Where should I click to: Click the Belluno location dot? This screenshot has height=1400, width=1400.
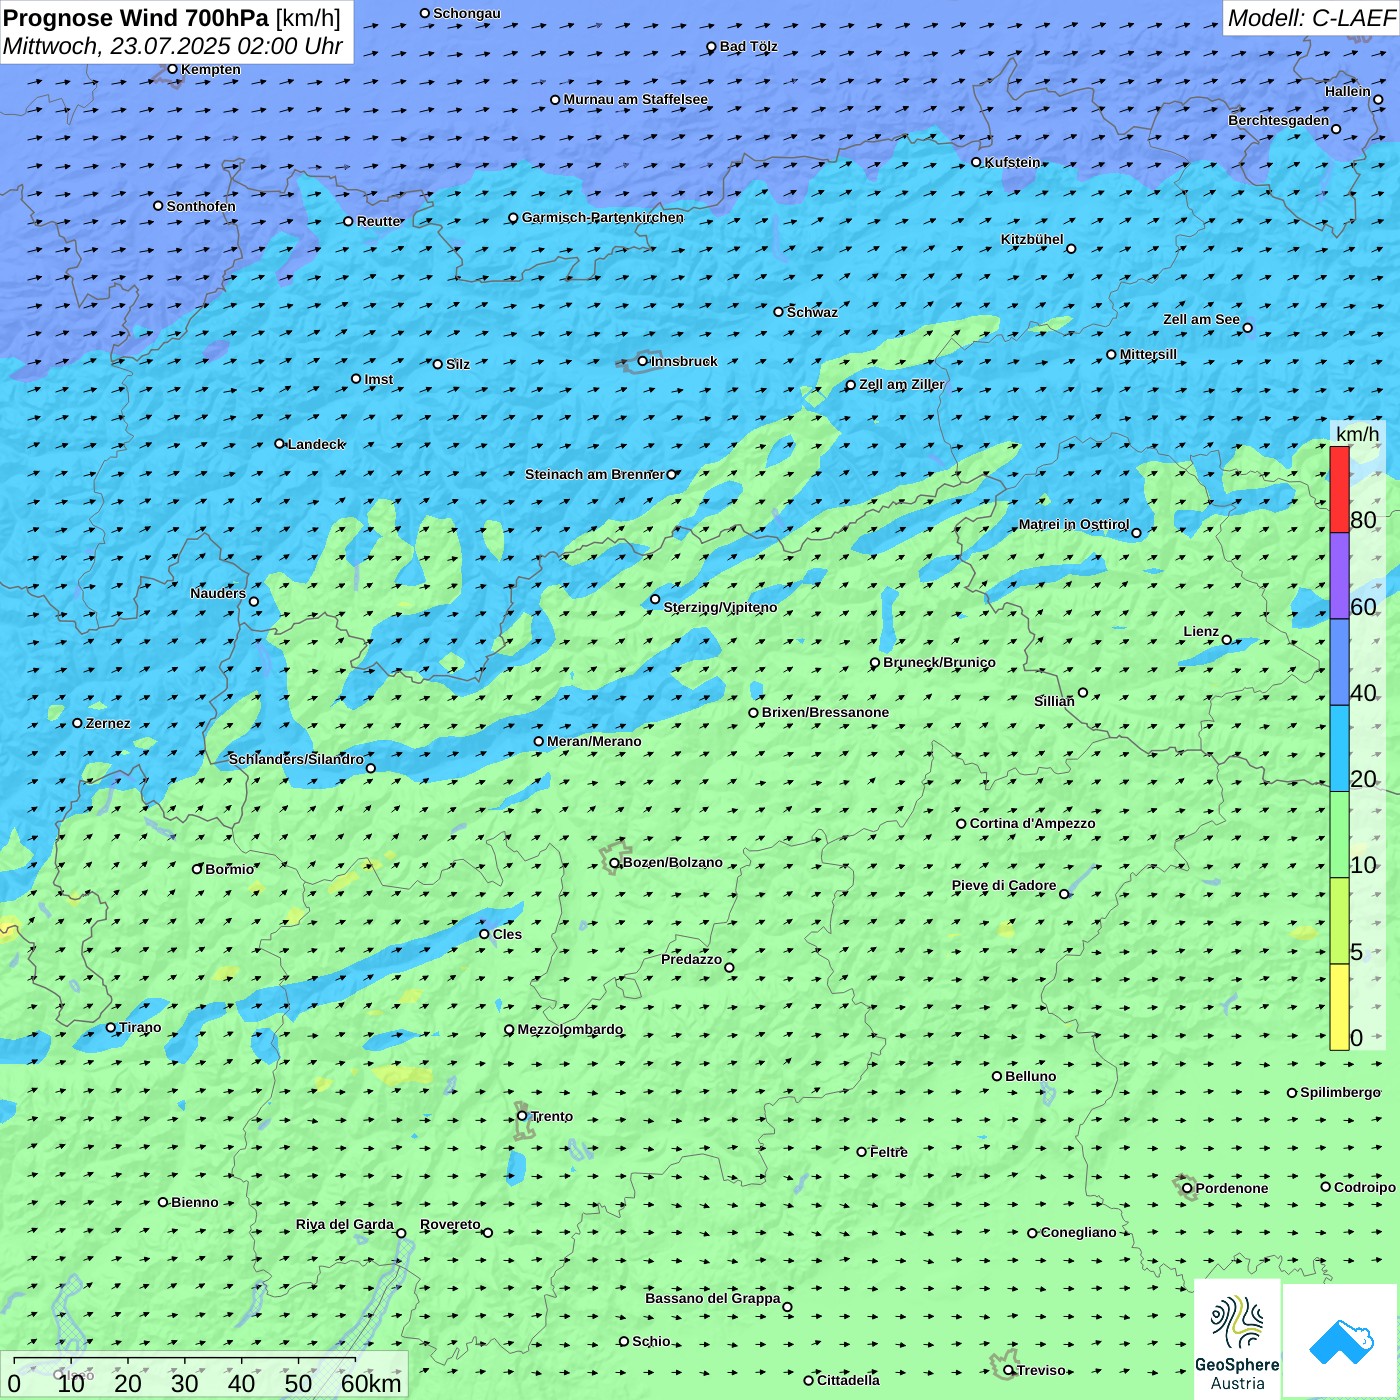coord(997,1076)
